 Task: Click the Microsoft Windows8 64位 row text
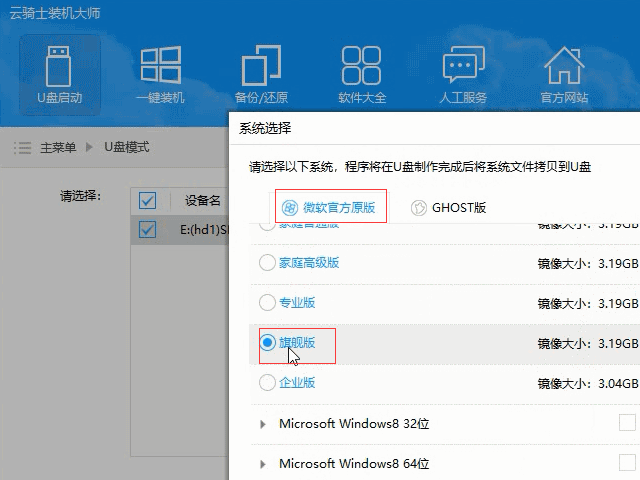(354, 464)
